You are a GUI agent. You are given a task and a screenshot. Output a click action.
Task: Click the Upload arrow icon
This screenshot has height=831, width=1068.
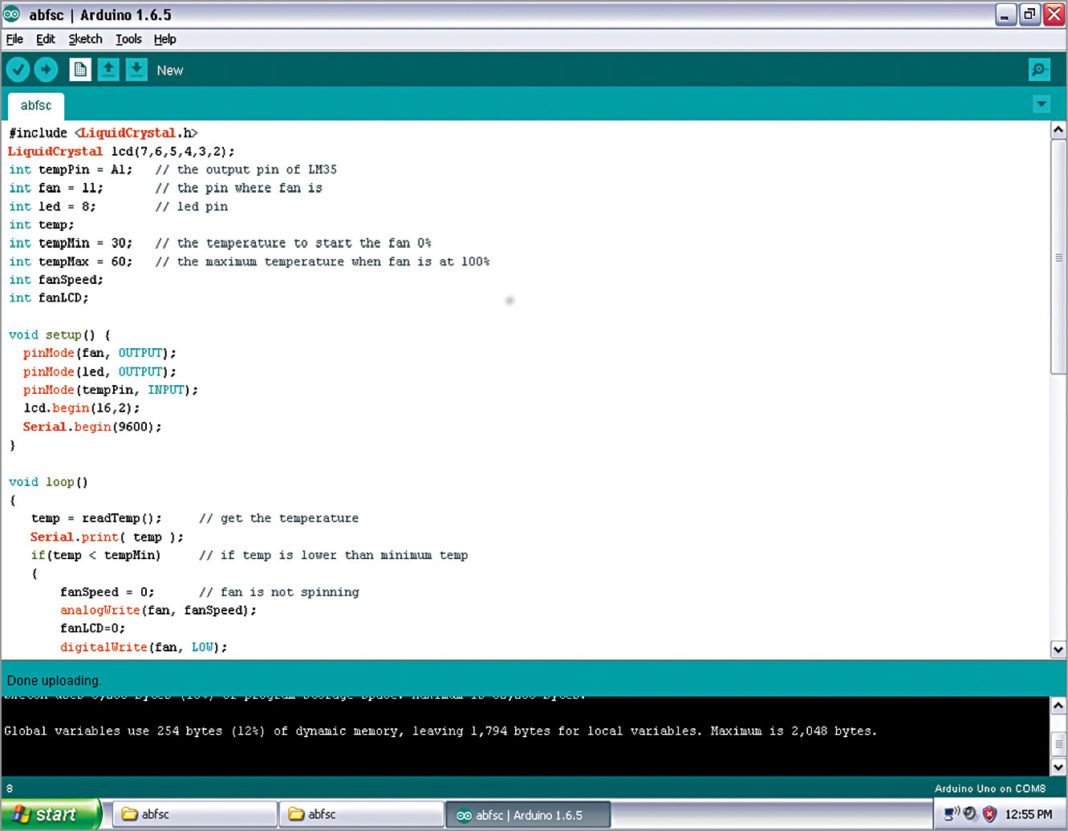click(46, 69)
